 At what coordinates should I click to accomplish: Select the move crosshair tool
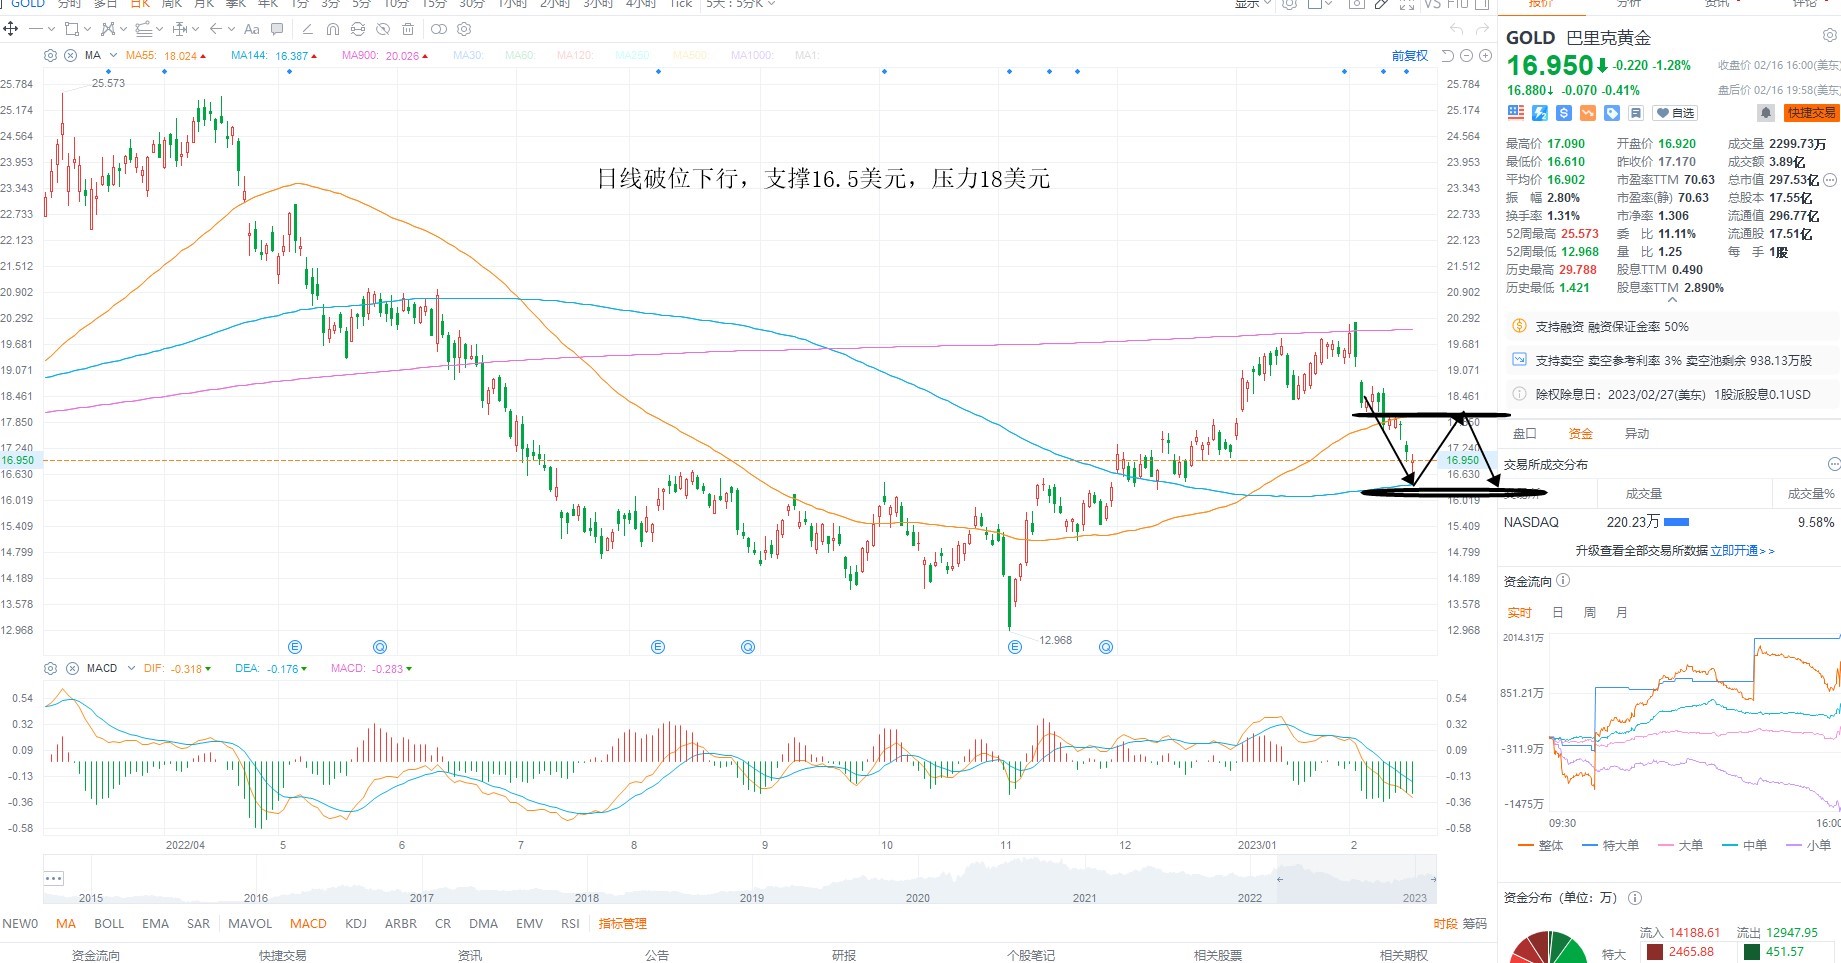[11, 29]
